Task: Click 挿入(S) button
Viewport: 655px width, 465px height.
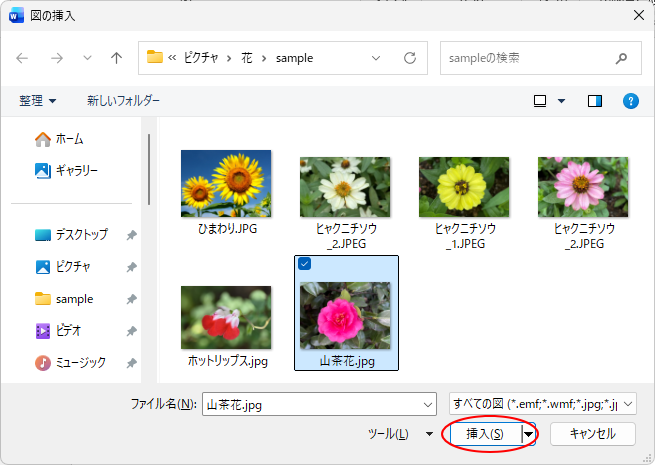Action: click(485, 434)
